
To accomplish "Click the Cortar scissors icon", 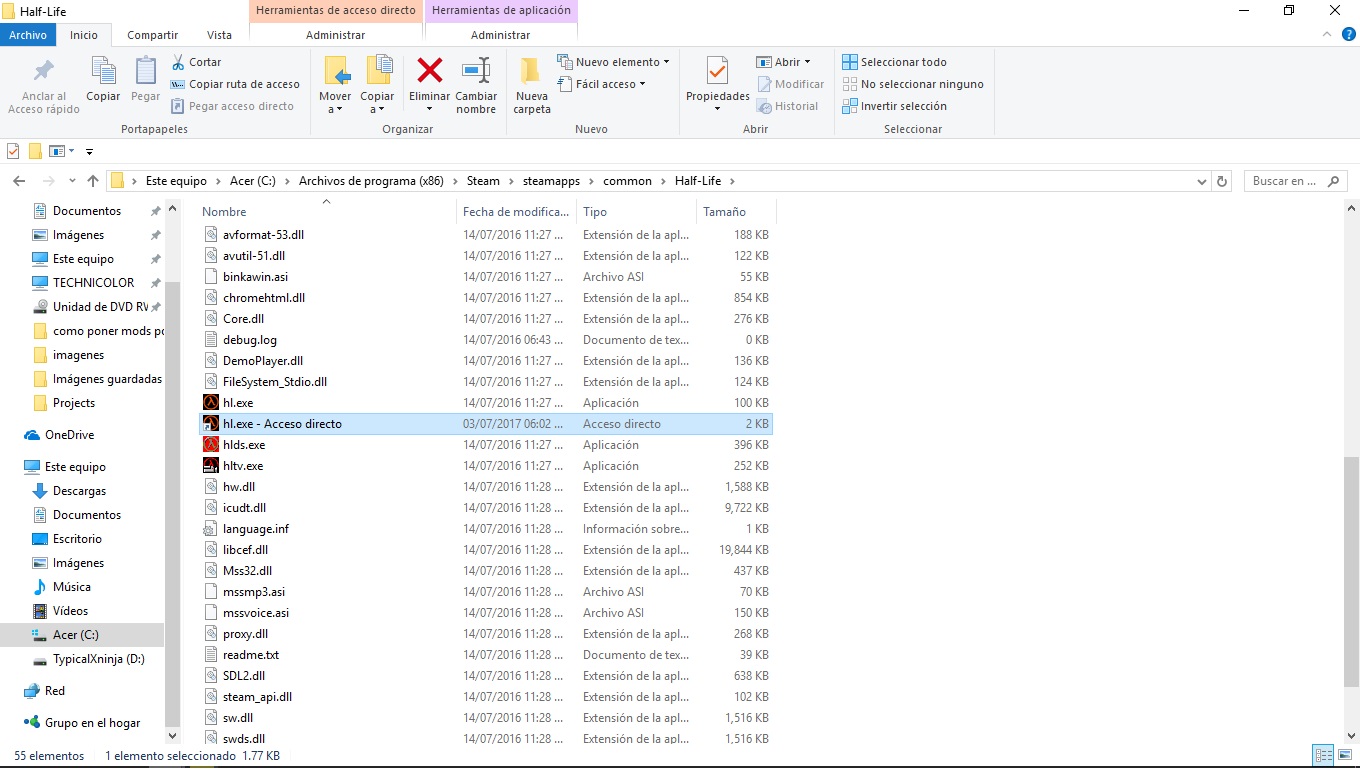I will coord(178,62).
